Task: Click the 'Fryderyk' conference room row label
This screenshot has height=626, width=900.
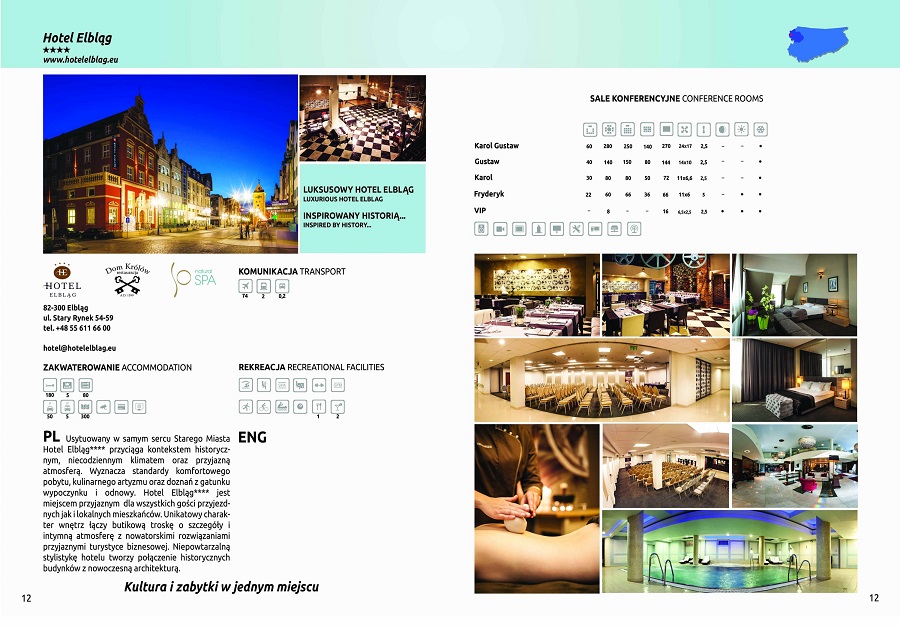Action: pyautogui.click(x=489, y=194)
